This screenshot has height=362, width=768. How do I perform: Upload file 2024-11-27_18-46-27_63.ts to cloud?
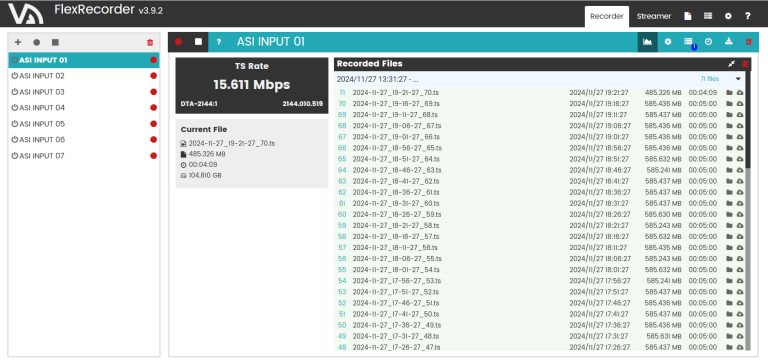tap(740, 170)
